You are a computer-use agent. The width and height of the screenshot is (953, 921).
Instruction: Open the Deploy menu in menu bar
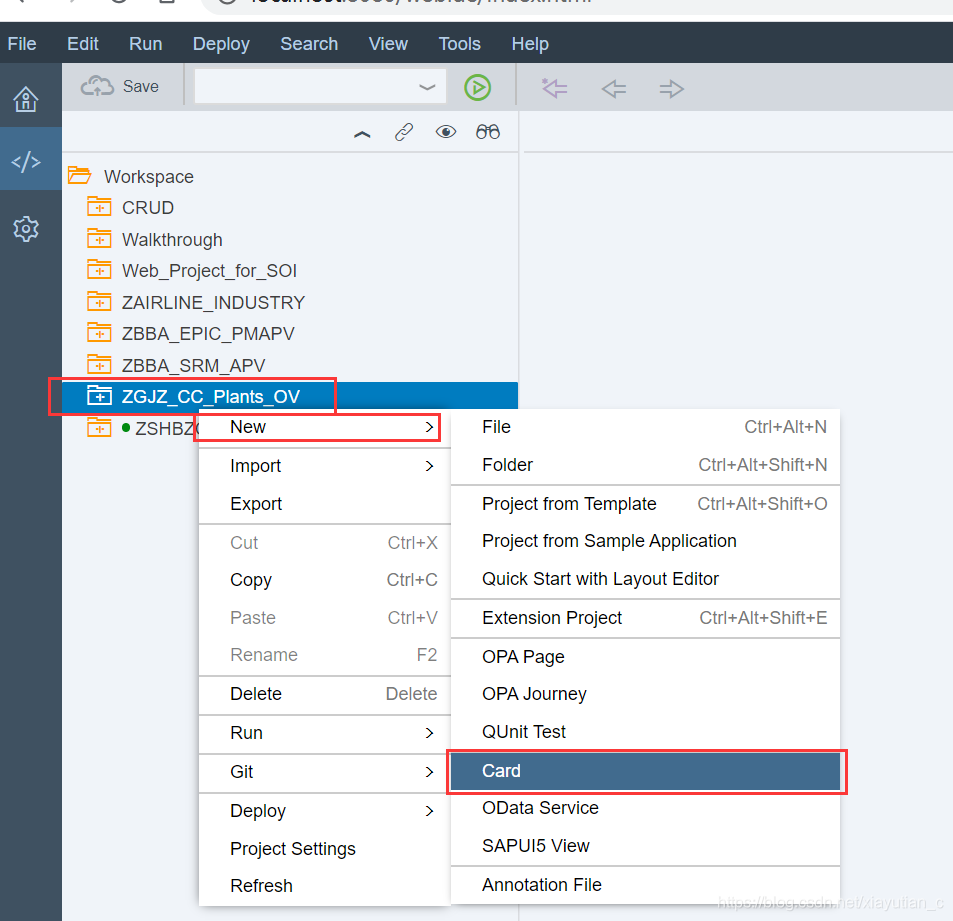point(221,44)
